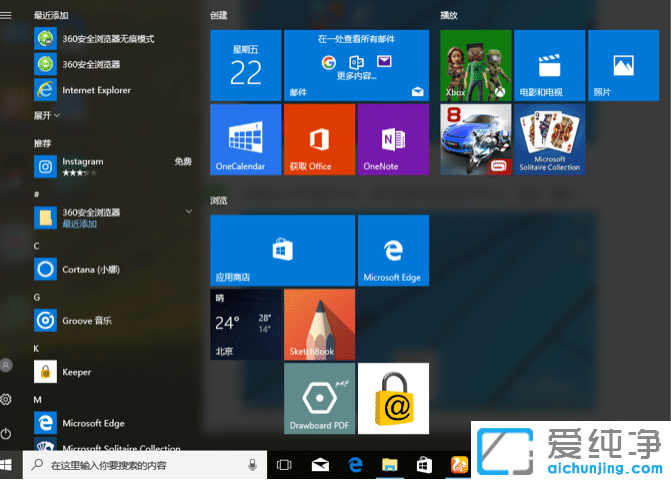Click the 创建 tile group header

tap(219, 15)
